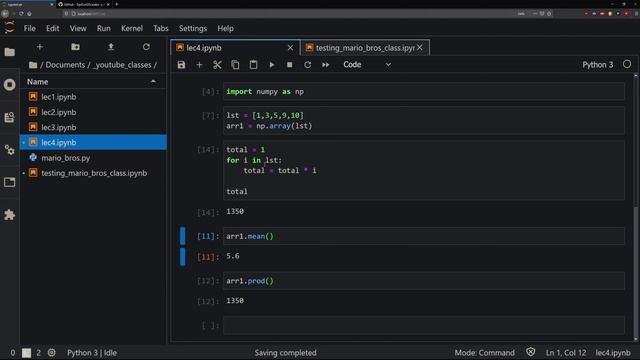
Task: Open the Help menu
Action: click(225, 28)
